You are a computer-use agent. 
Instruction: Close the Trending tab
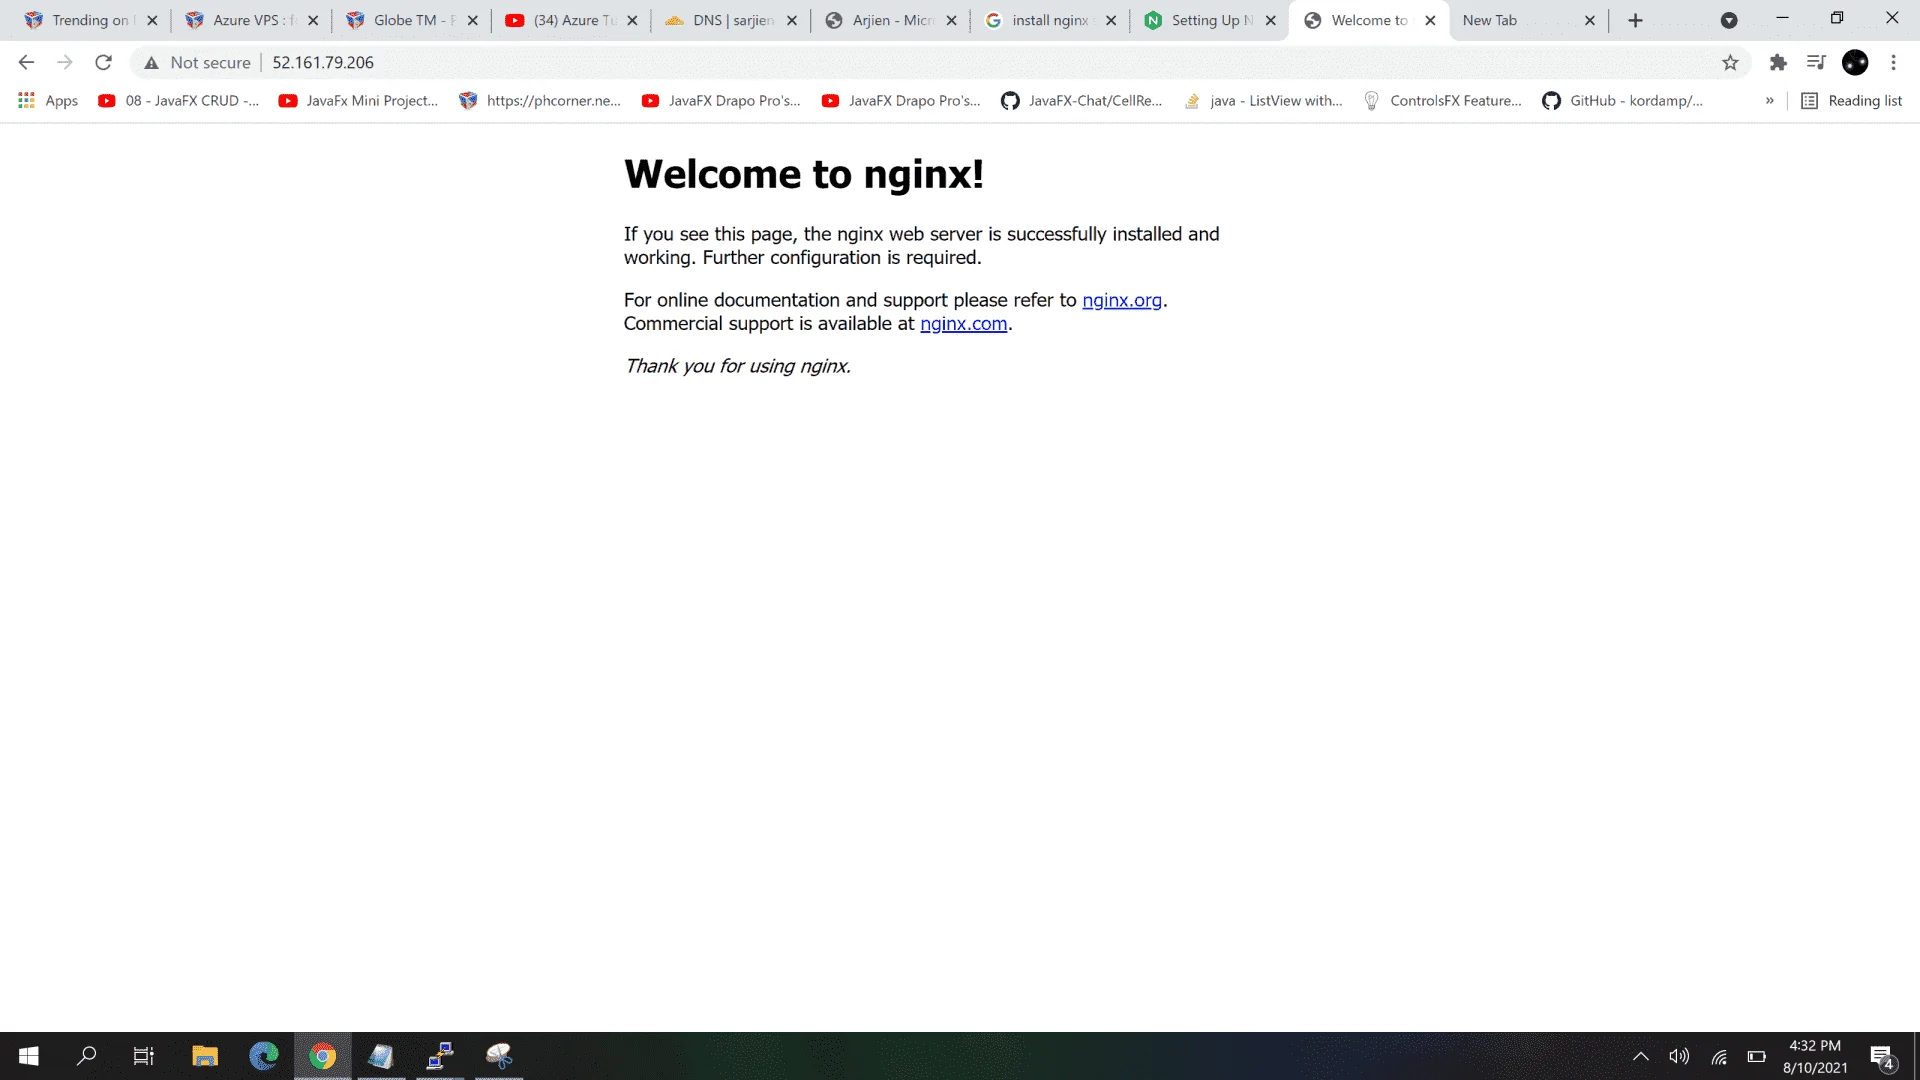click(x=152, y=20)
